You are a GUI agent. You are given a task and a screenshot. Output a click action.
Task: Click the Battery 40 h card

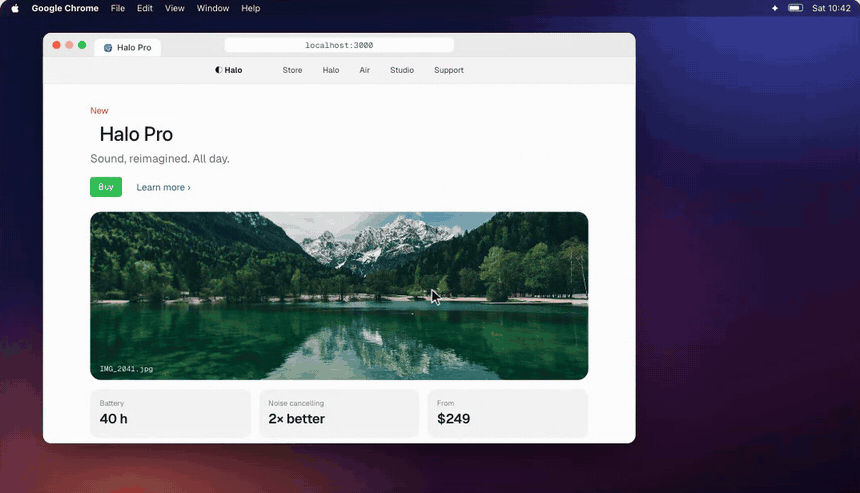coord(170,413)
